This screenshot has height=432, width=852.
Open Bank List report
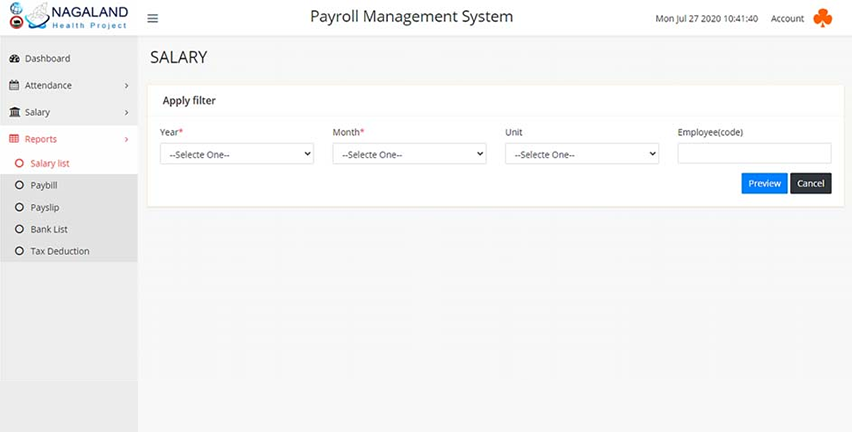(x=49, y=229)
